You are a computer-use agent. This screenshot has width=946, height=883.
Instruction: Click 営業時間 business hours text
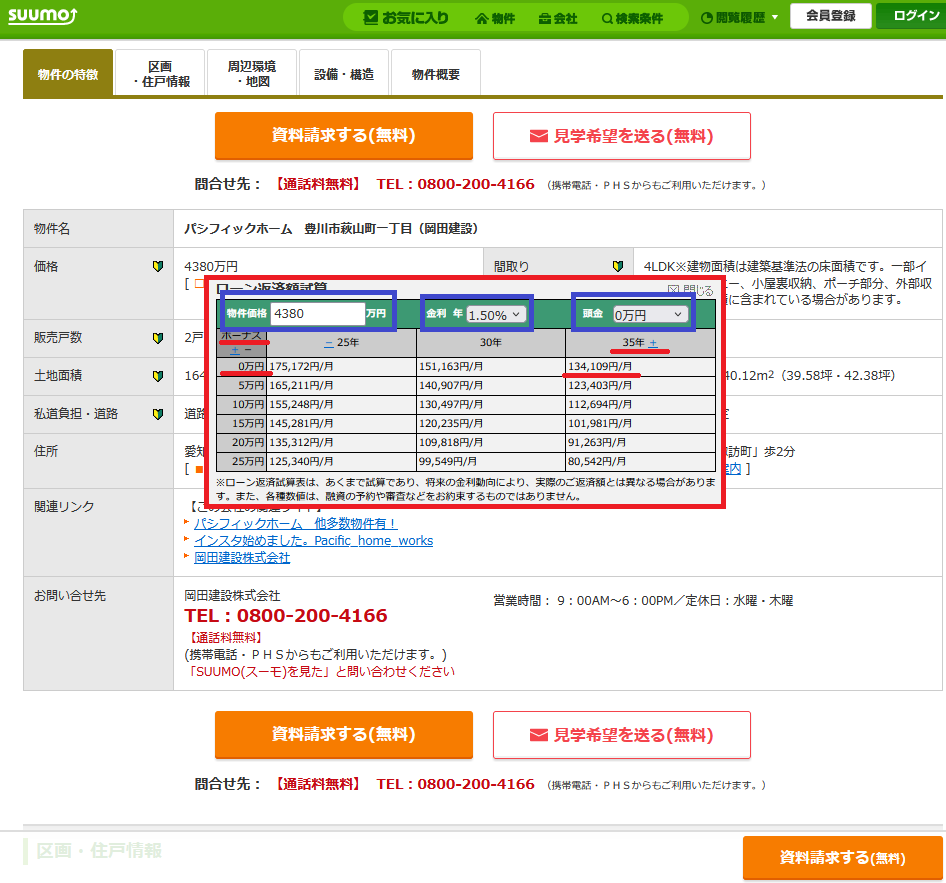643,601
